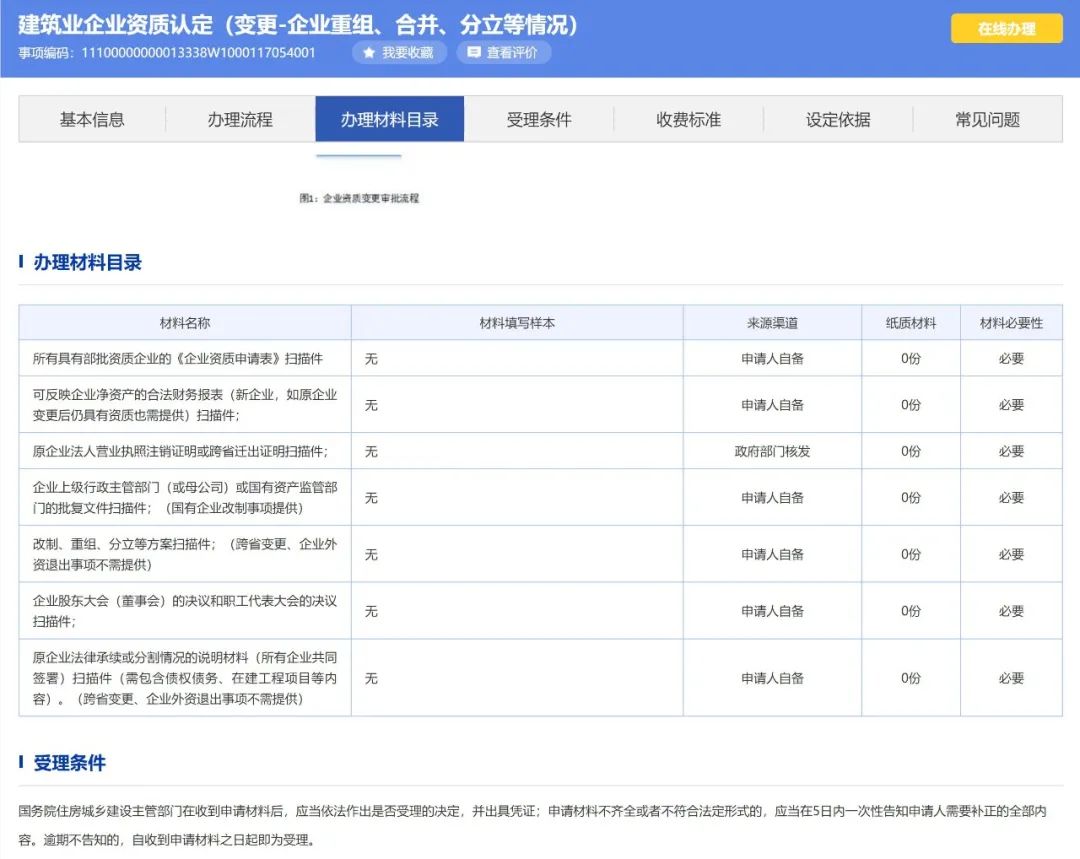
Task: Click 无 in the 股东大会决议 row
Action: tap(371, 611)
